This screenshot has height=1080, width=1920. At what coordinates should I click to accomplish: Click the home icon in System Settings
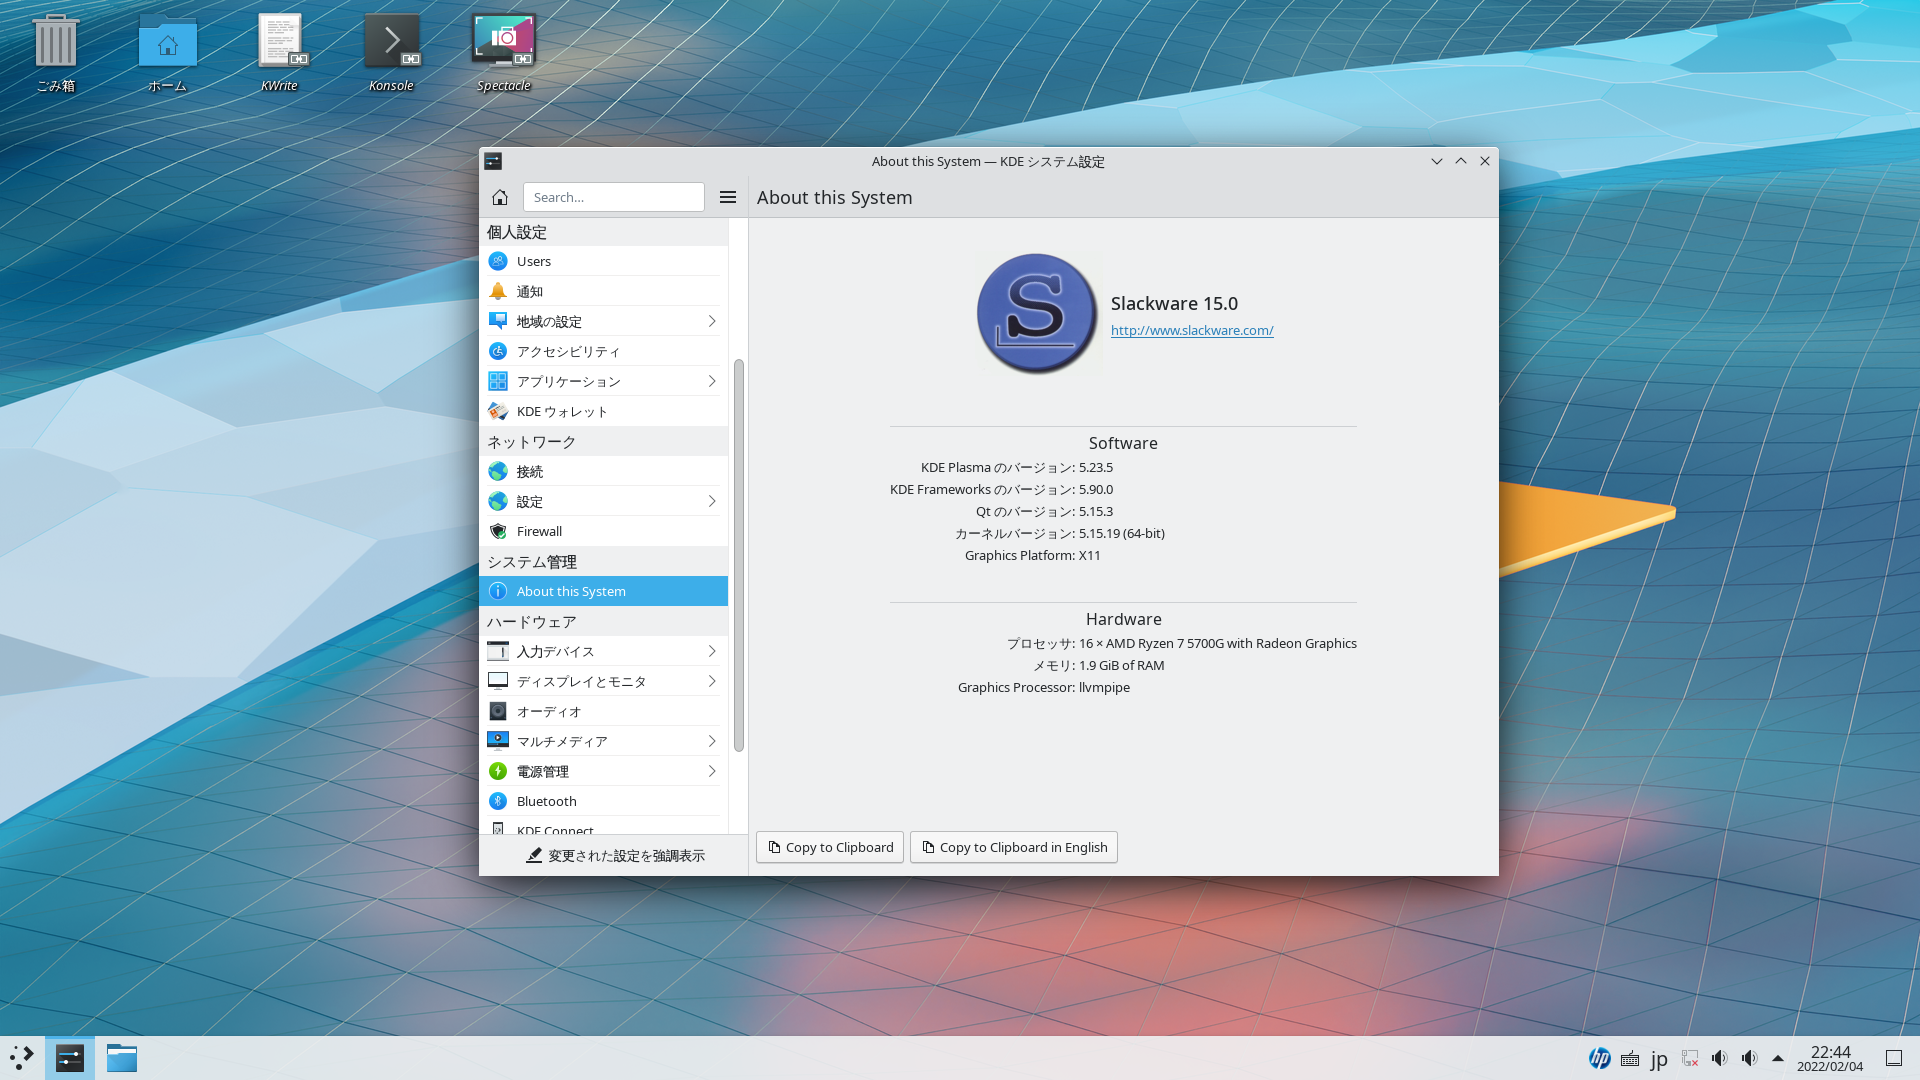click(x=500, y=197)
